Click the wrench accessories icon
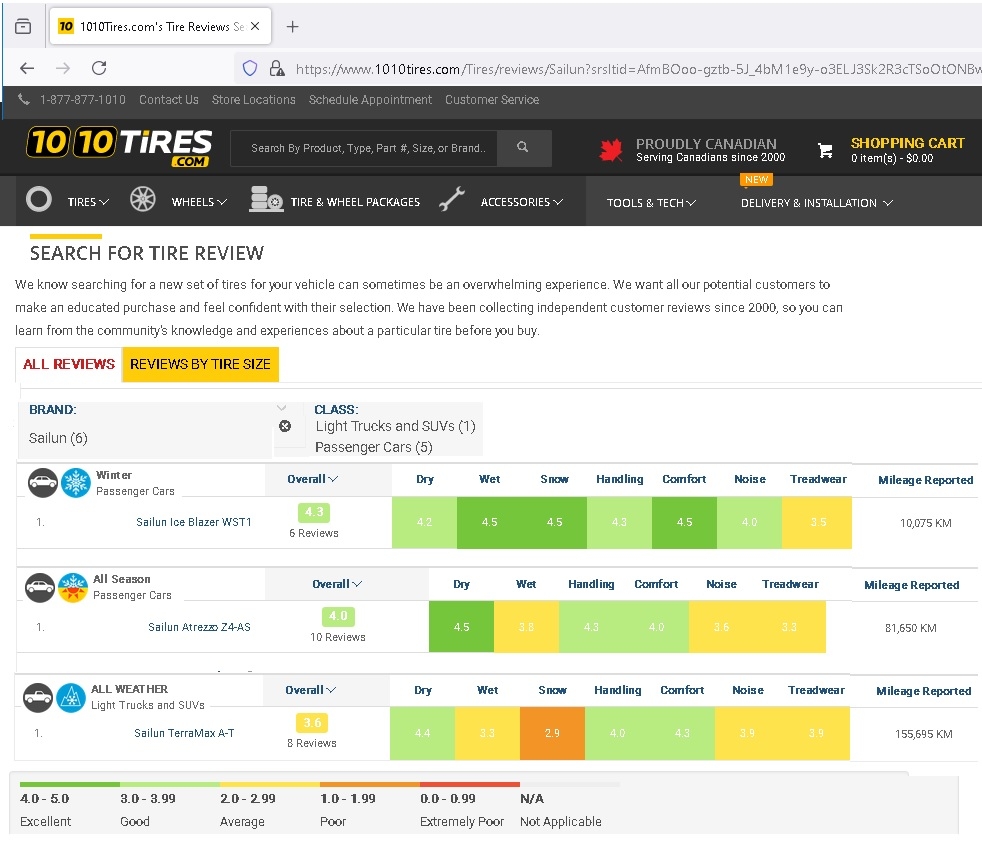 click(452, 199)
